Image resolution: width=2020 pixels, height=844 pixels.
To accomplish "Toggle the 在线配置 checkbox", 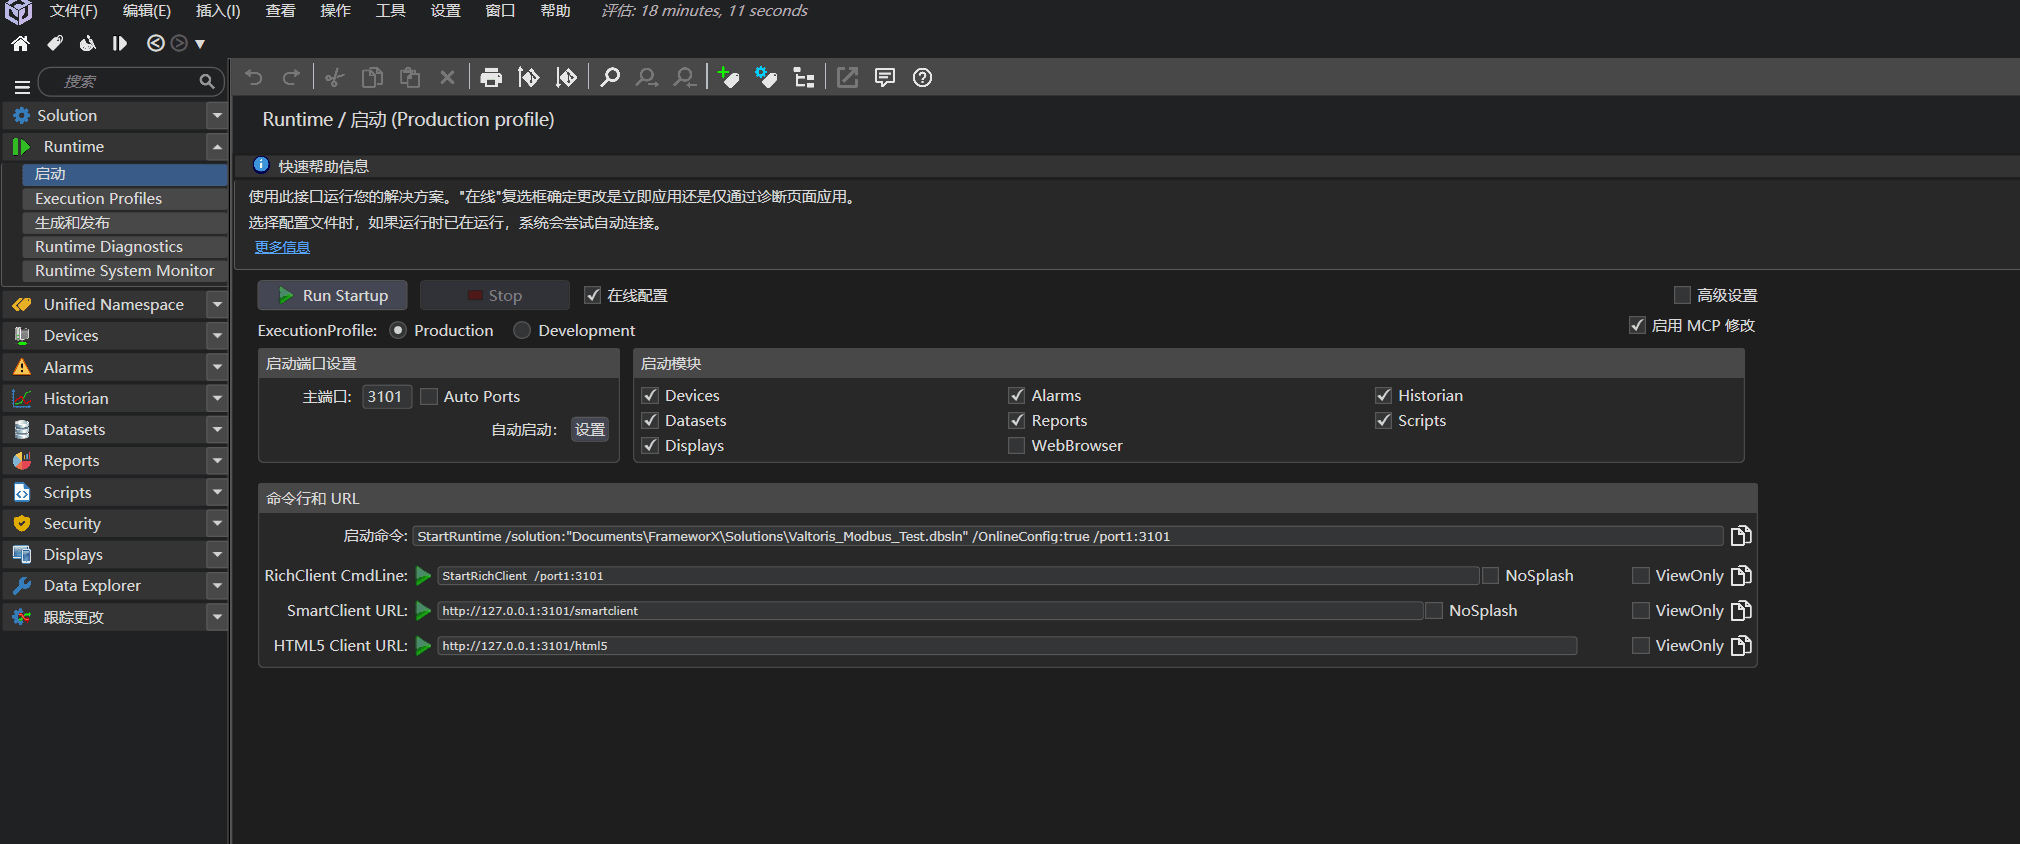I will (592, 295).
